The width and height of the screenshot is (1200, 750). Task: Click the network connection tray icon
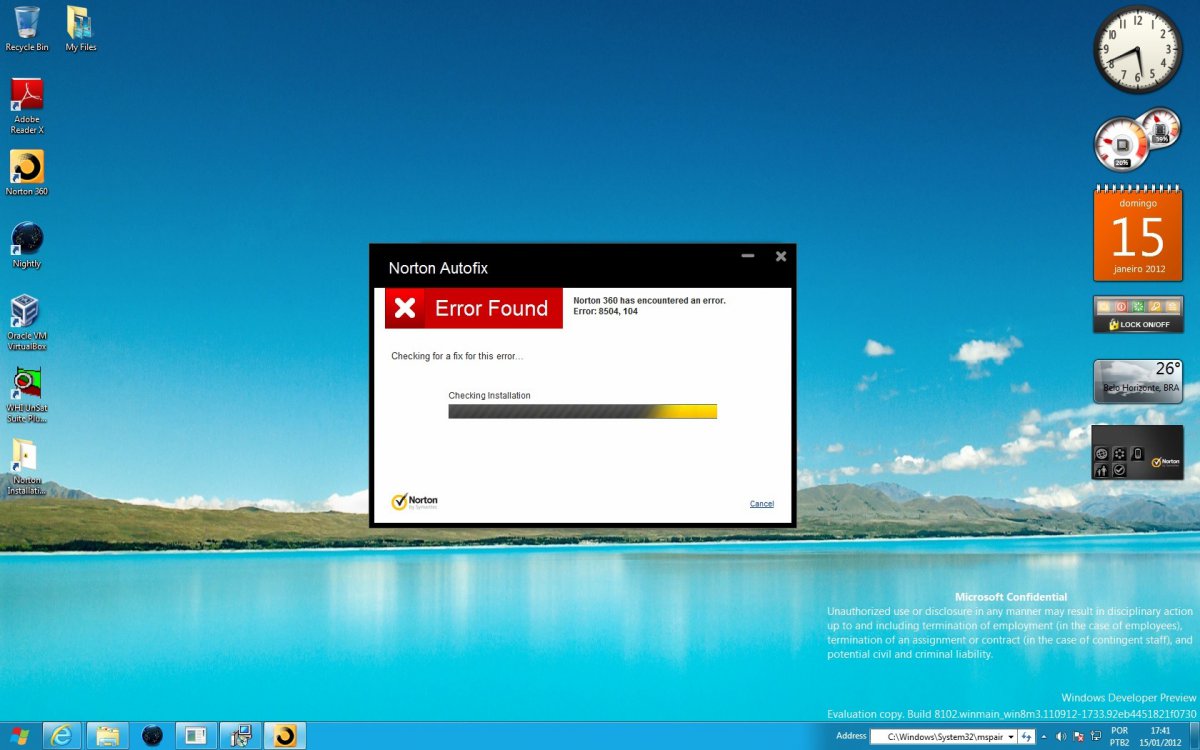click(1096, 737)
